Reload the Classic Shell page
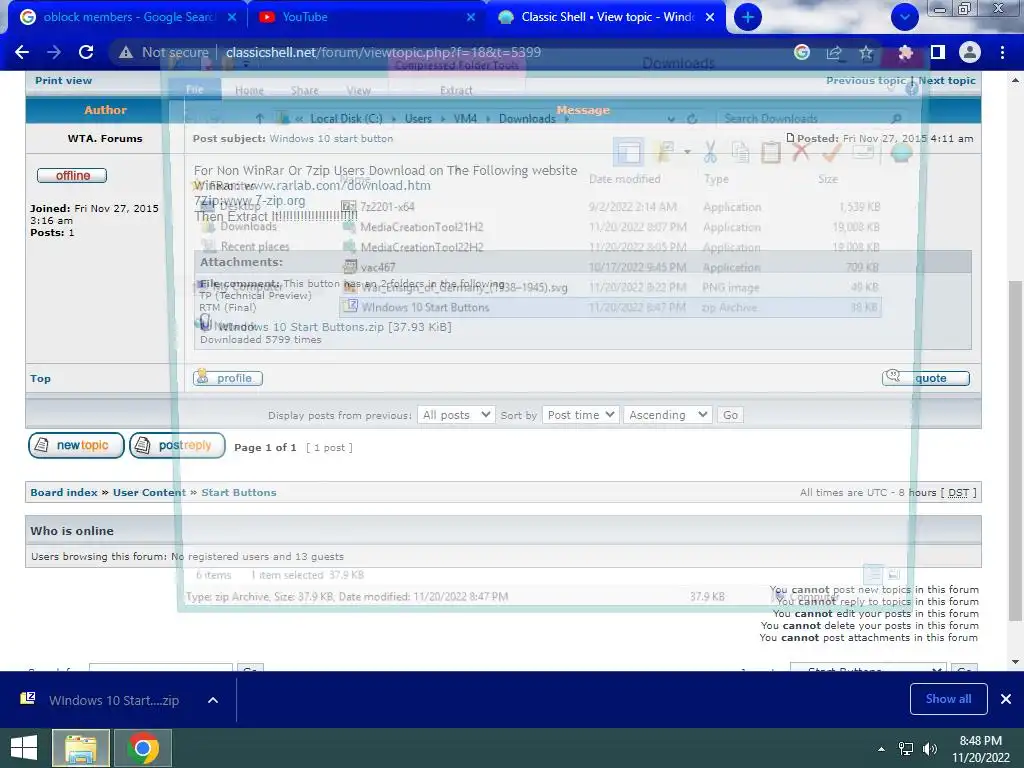1024x768 pixels. (86, 52)
